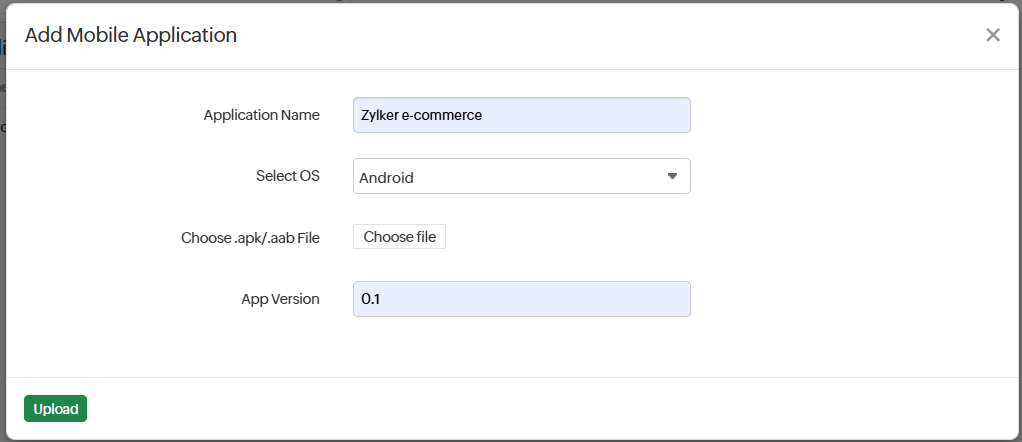Screen dimensions: 1022x442
Task: Click the 'App Version' label
Action: [x=280, y=299]
